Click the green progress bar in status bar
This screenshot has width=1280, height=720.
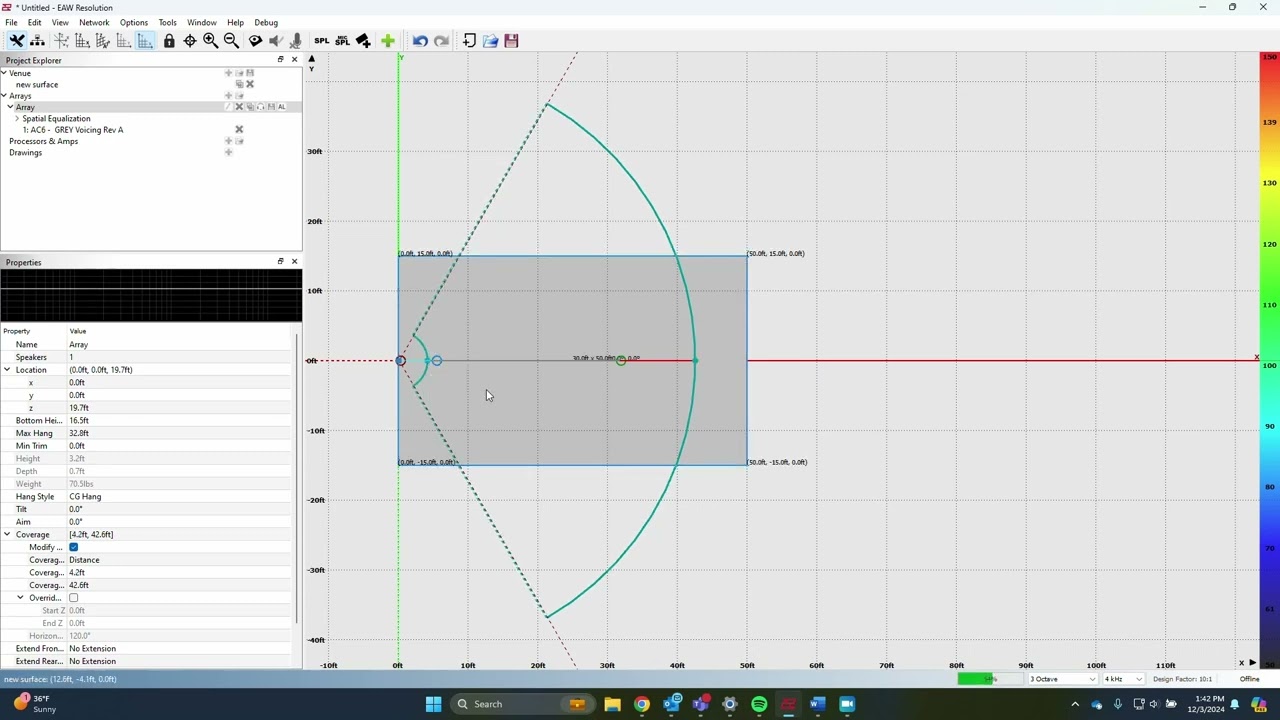(x=989, y=679)
